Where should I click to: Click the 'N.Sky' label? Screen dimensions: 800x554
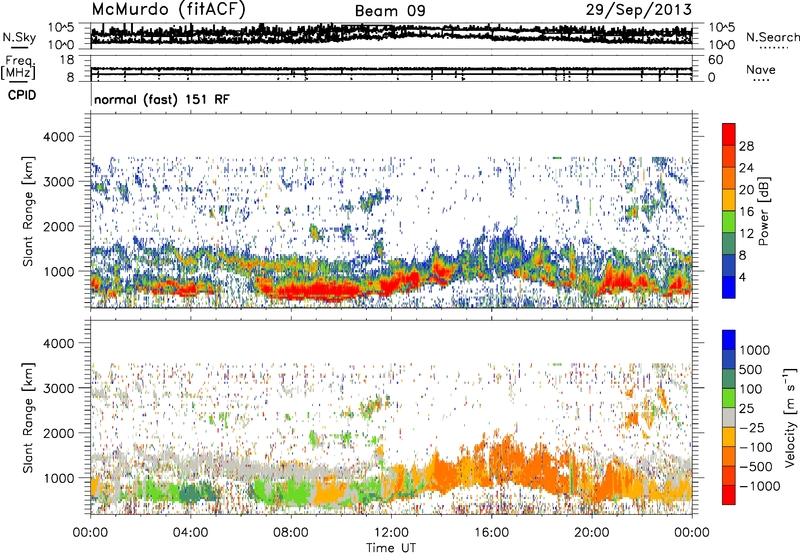coord(19,37)
